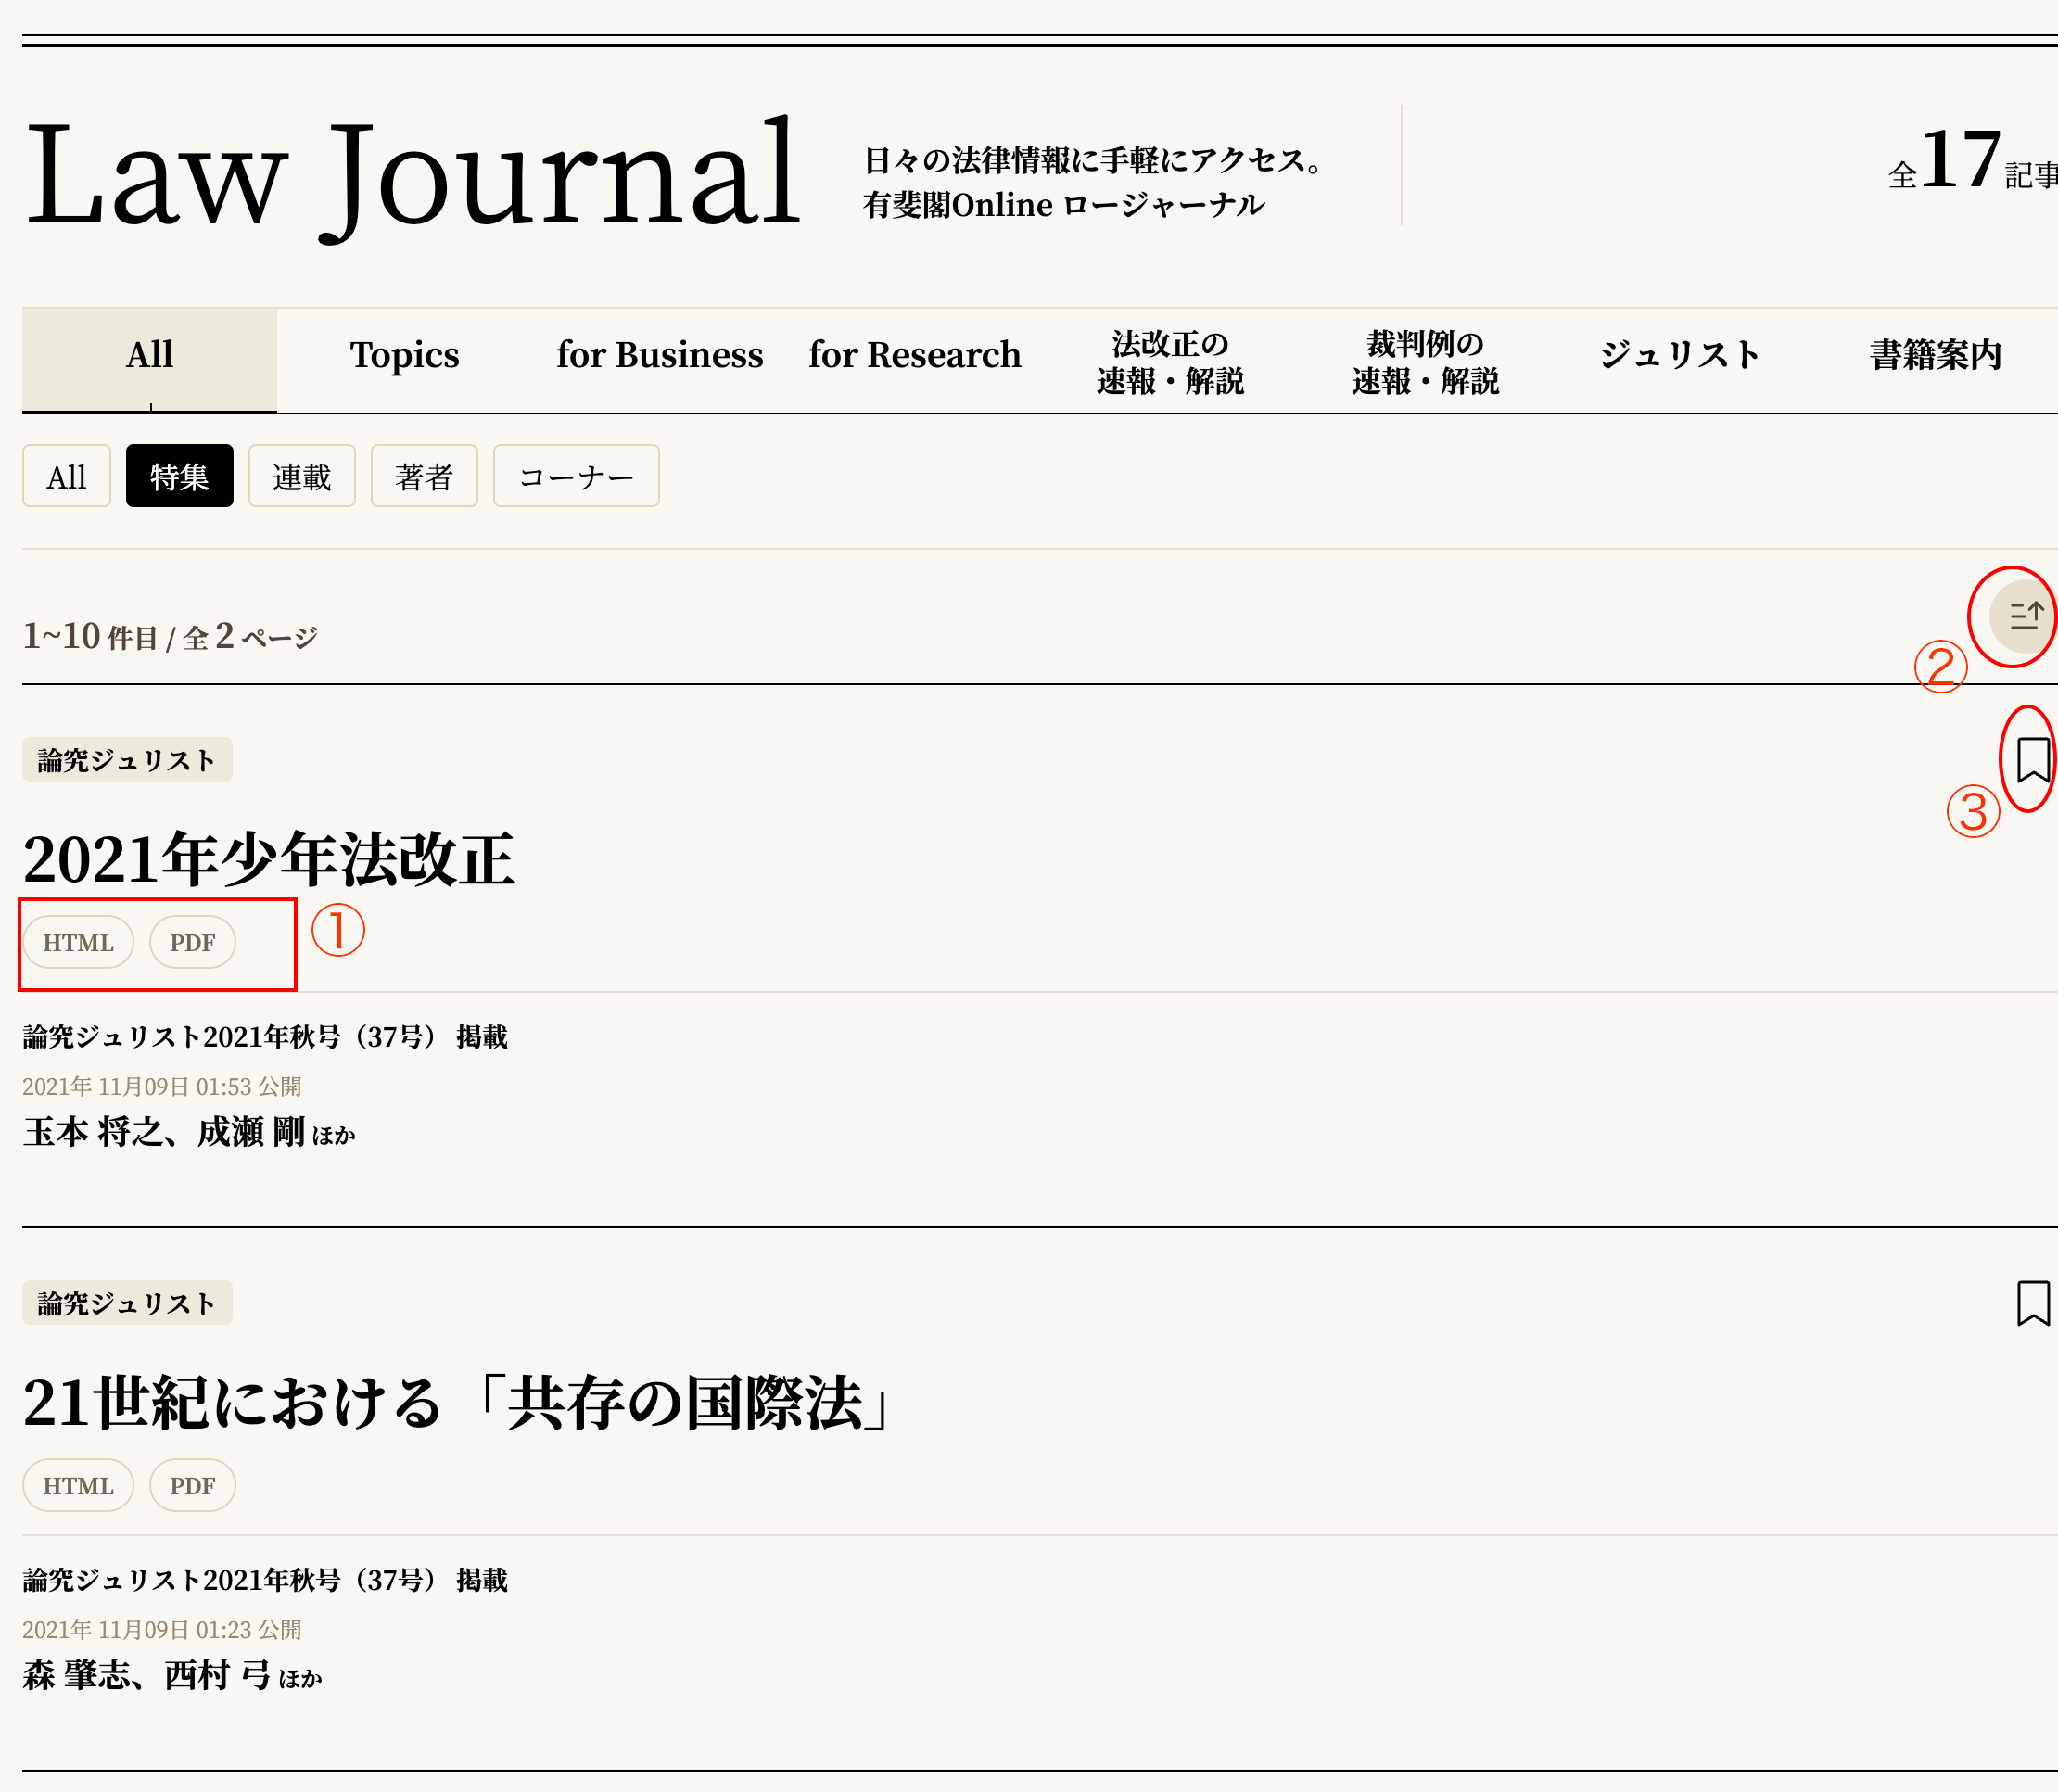
Task: Select the コーナー filter chip
Action: tap(576, 476)
